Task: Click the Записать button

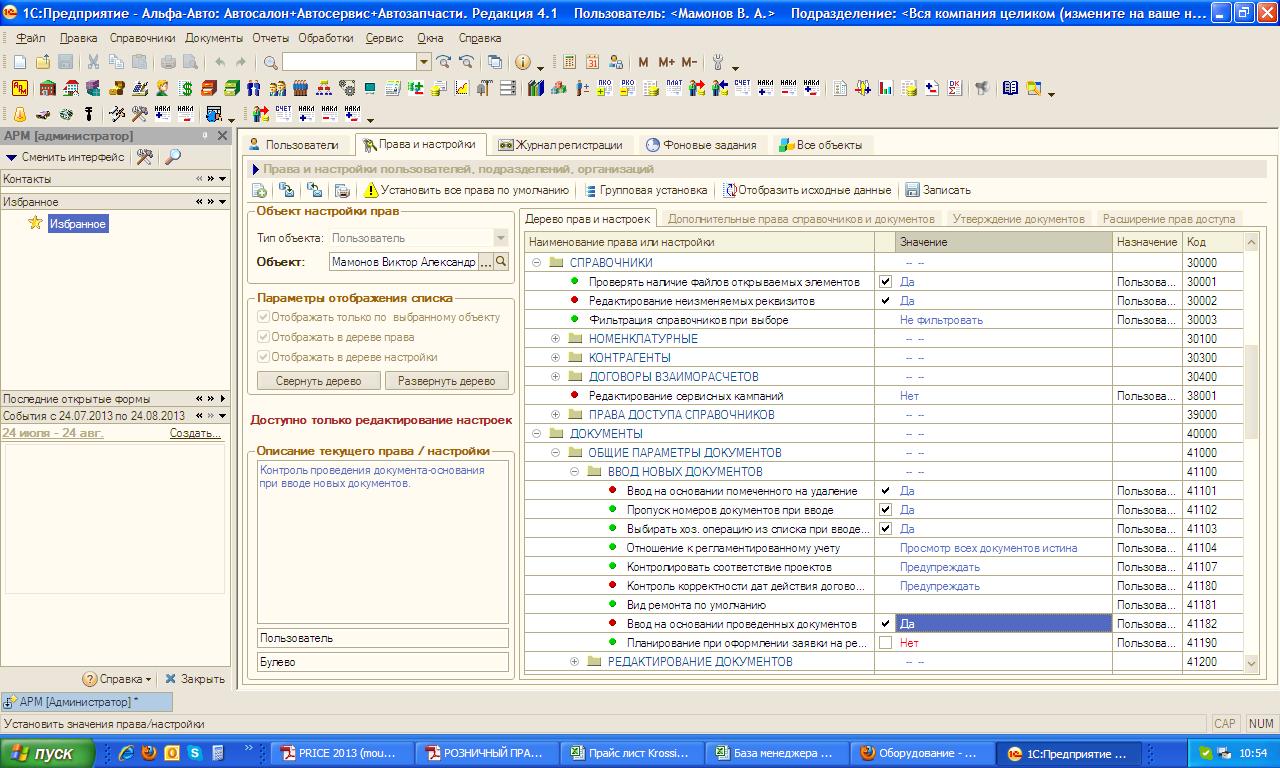Action: pos(938,190)
